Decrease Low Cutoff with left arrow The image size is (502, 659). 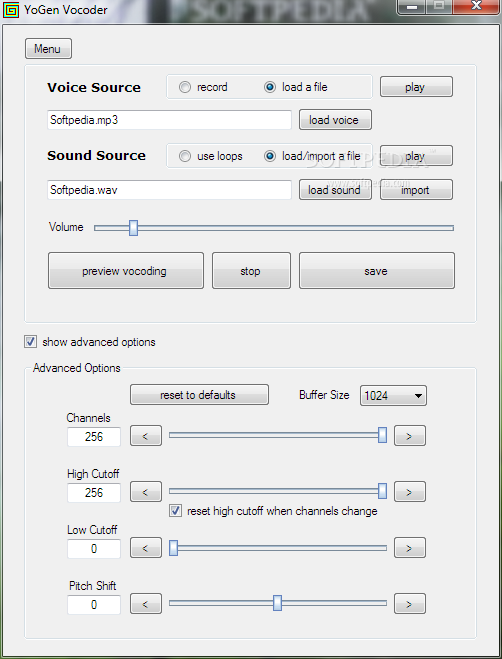pyautogui.click(x=146, y=548)
